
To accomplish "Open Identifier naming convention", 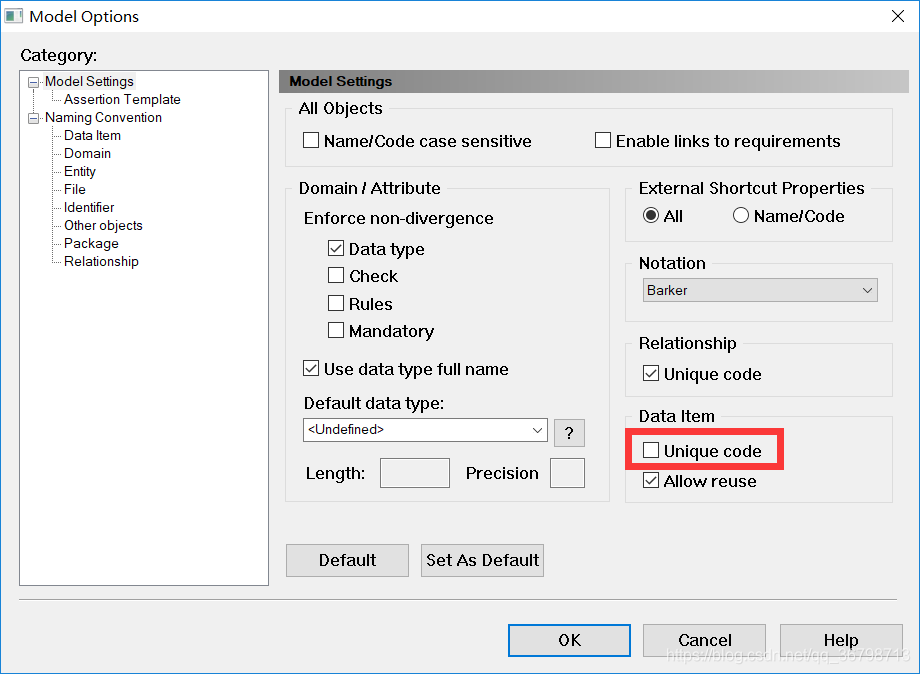I will click(x=89, y=208).
